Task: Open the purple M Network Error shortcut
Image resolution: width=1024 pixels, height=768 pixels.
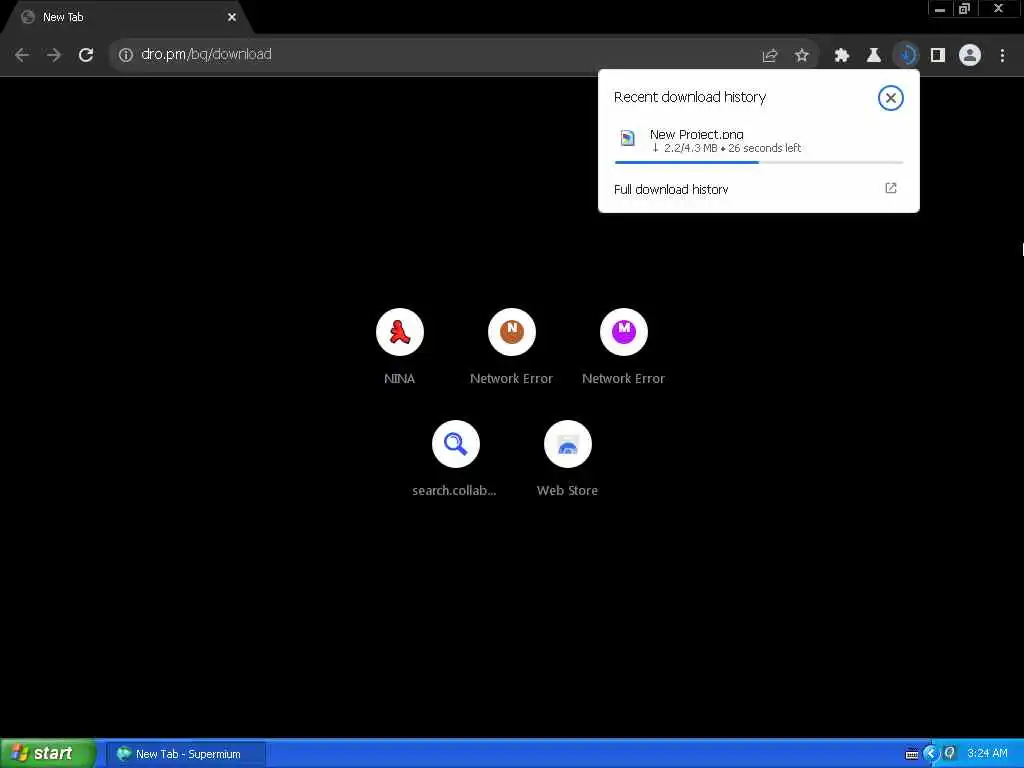Action: pyautogui.click(x=624, y=347)
